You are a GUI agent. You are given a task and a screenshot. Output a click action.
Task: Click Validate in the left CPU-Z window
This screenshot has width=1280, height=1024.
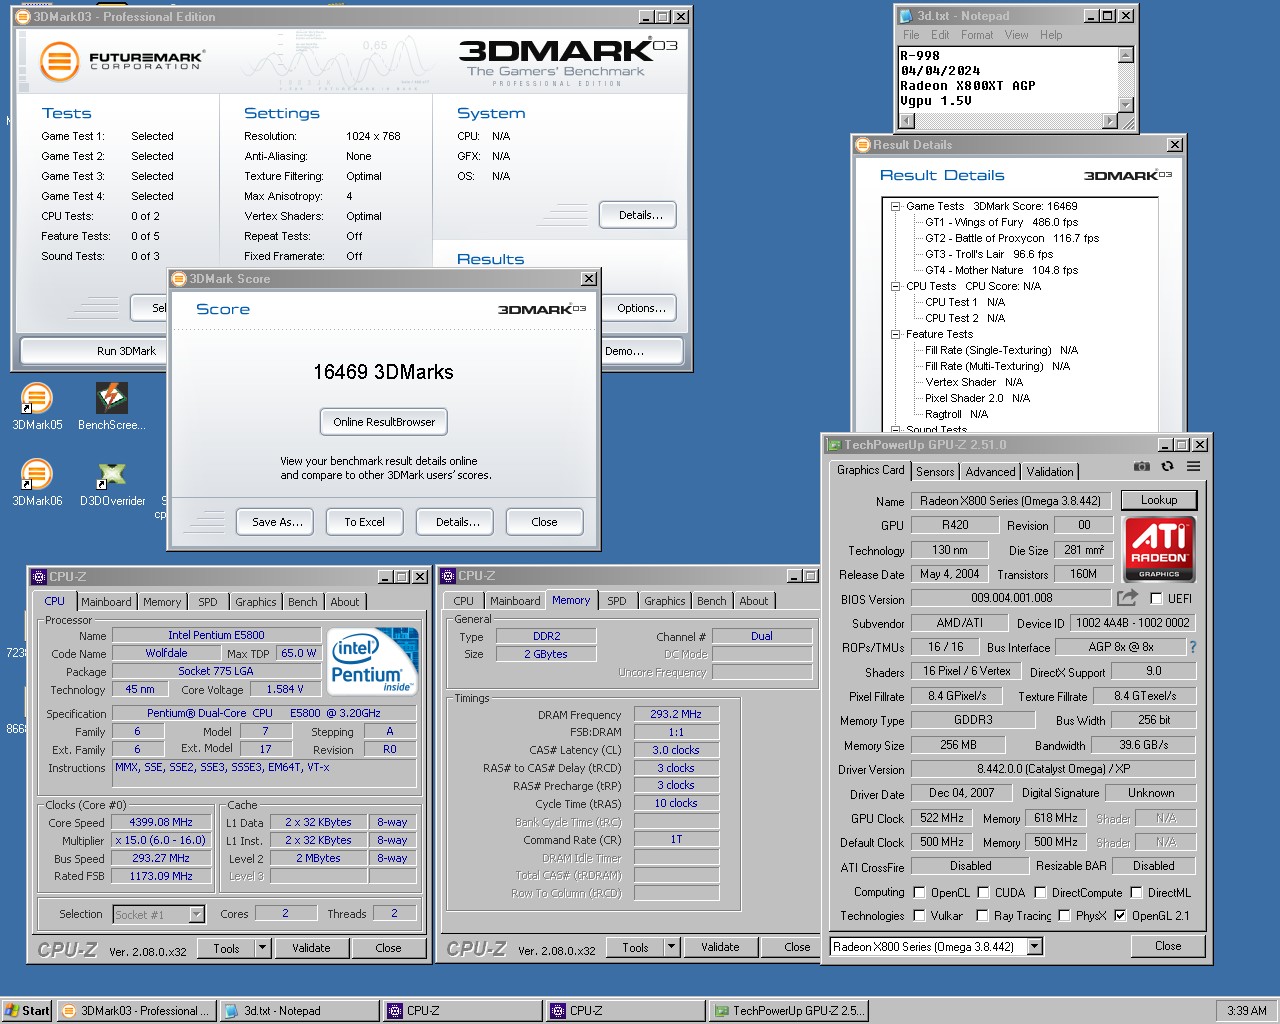click(311, 948)
